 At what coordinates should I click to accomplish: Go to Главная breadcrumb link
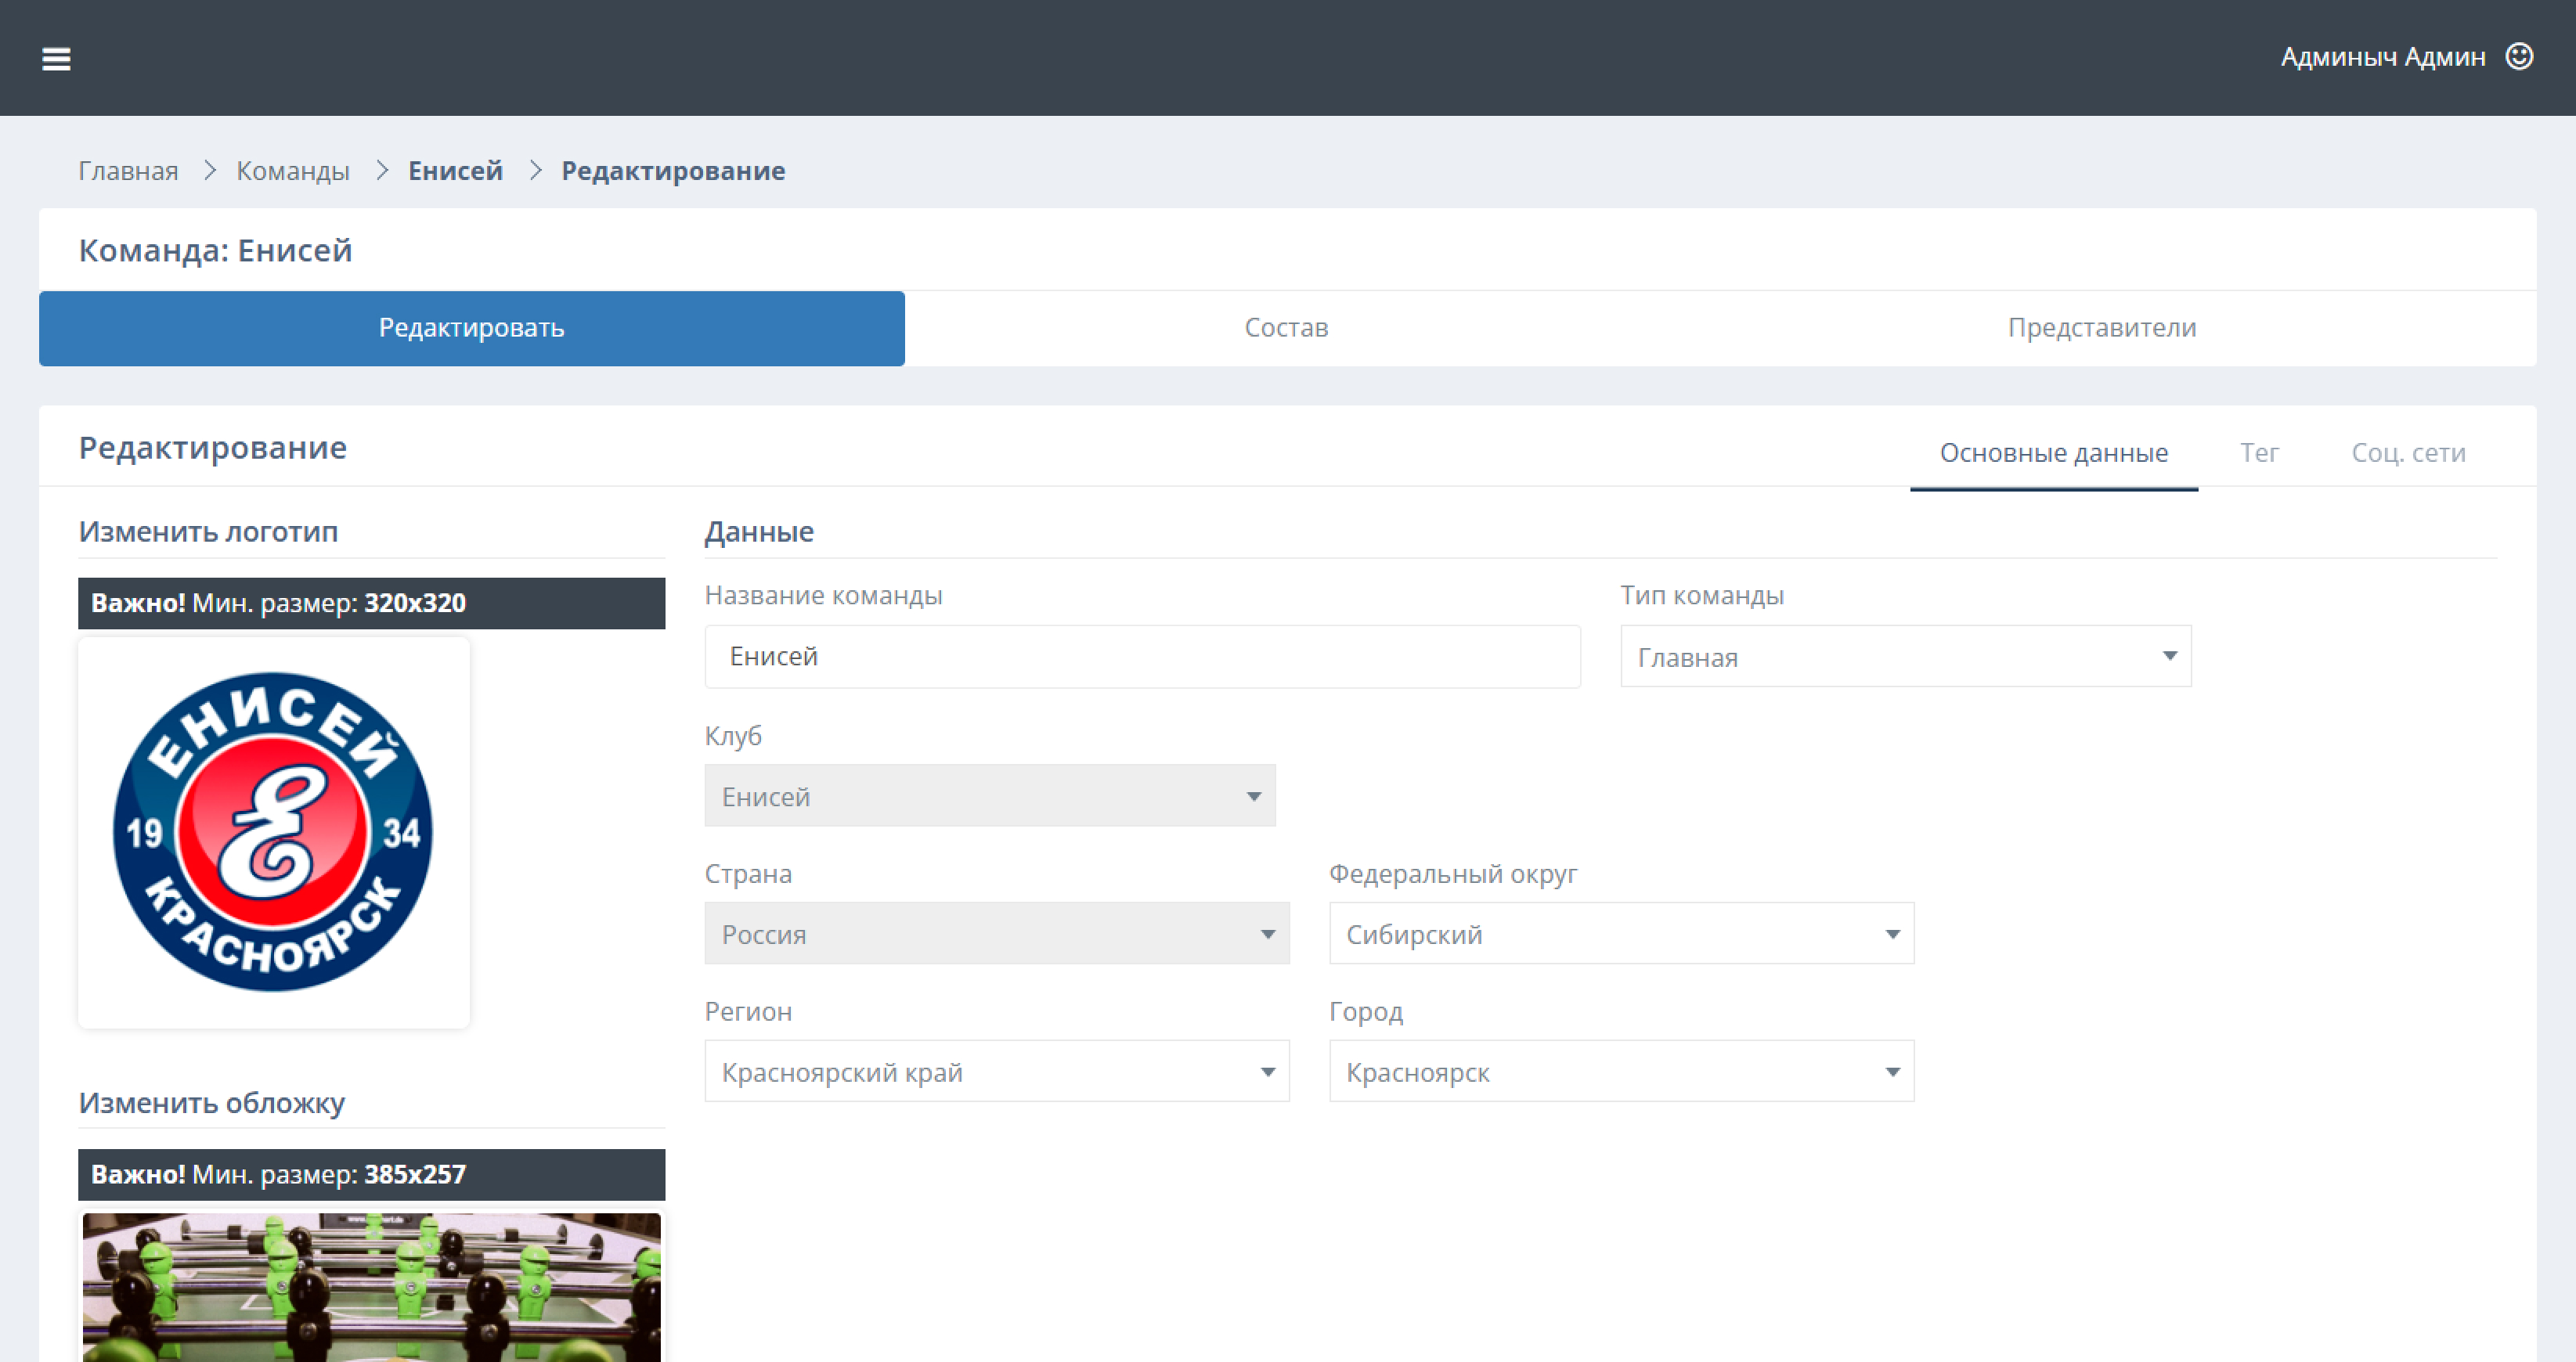point(128,171)
